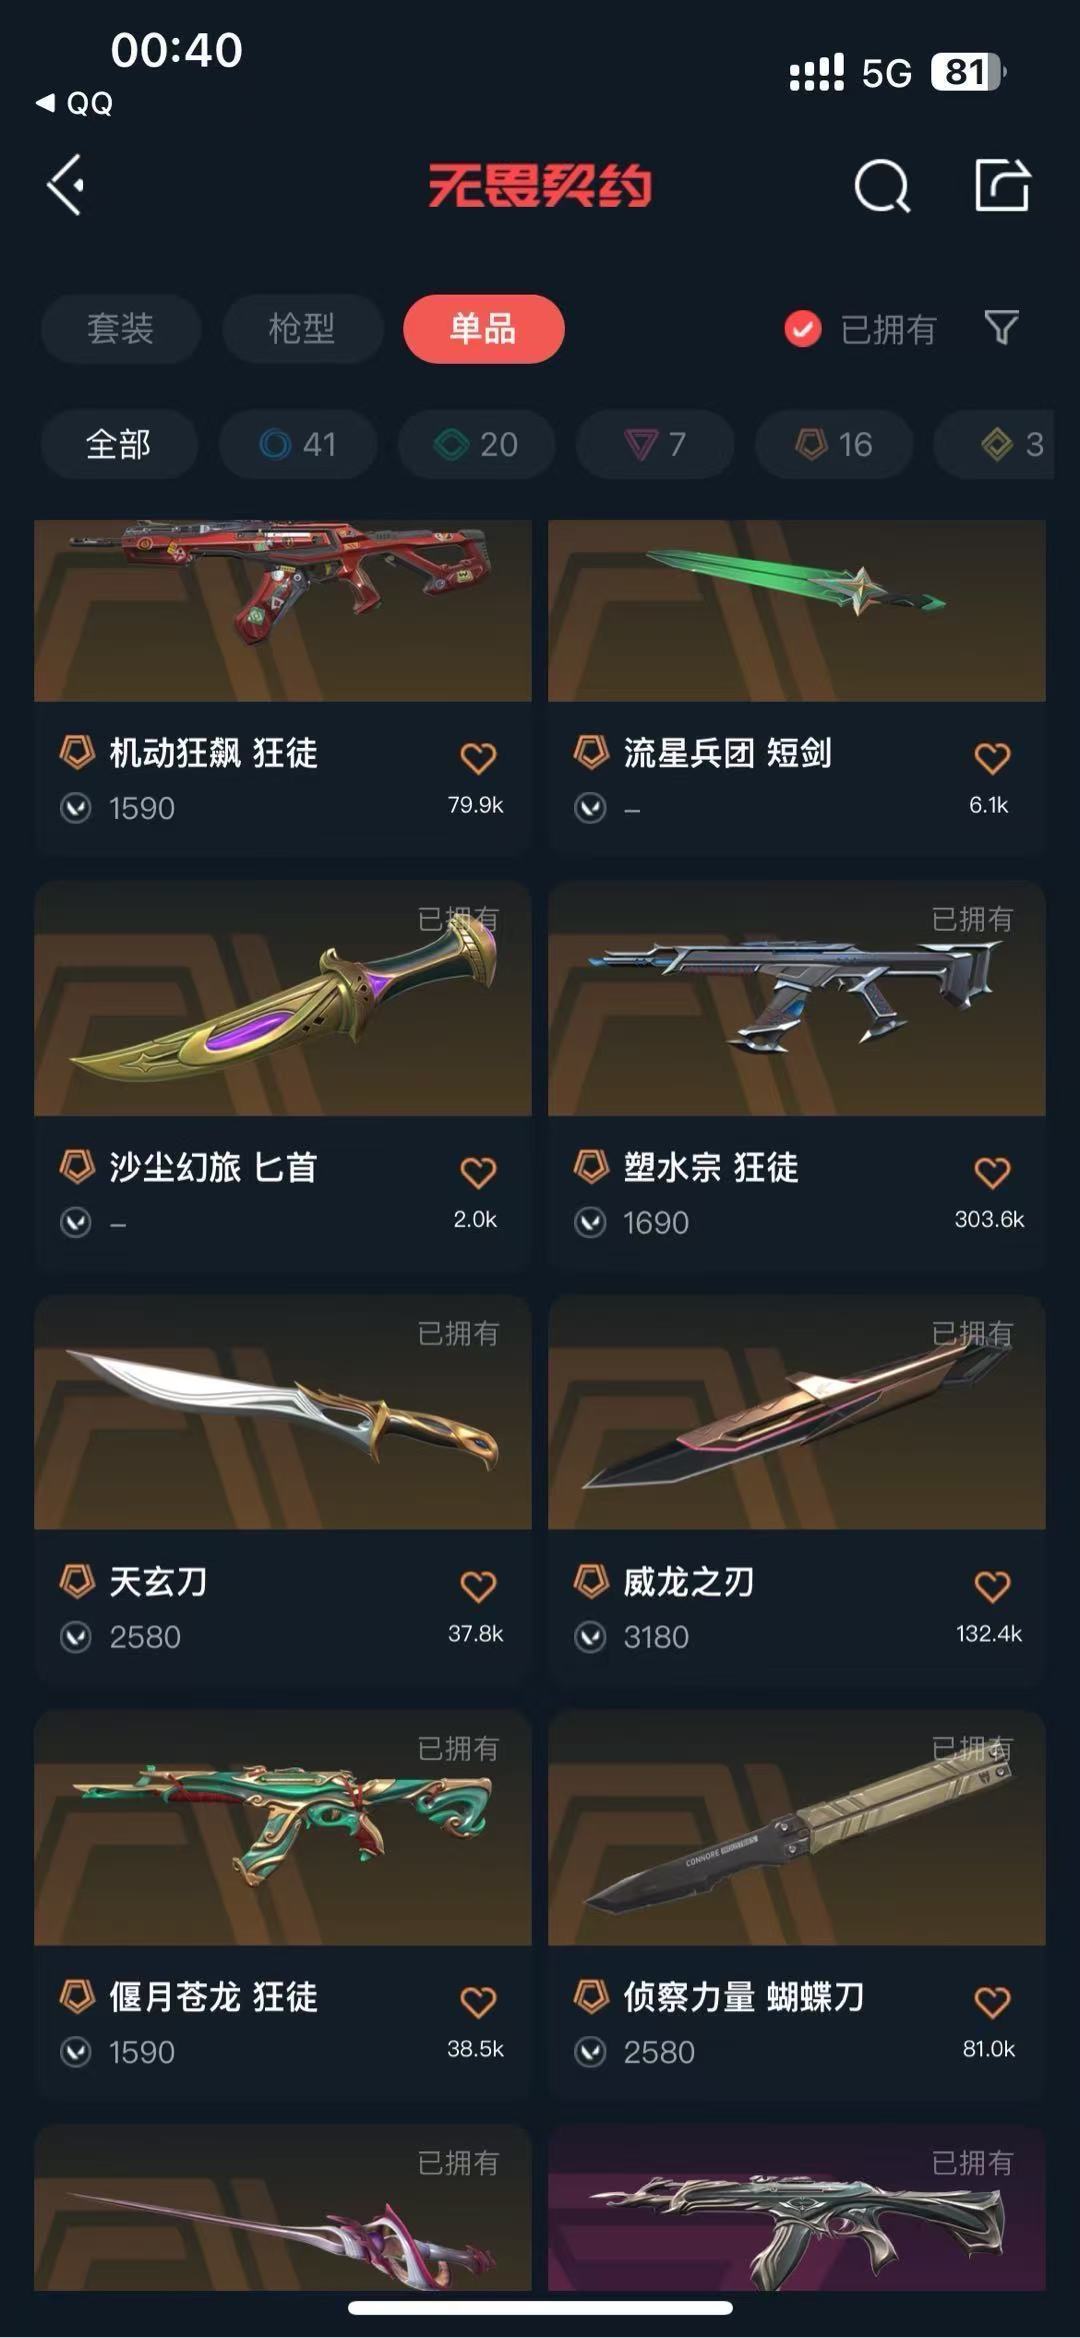Open 沙尘幻旅 匕首 knife thumbnail

tap(283, 998)
